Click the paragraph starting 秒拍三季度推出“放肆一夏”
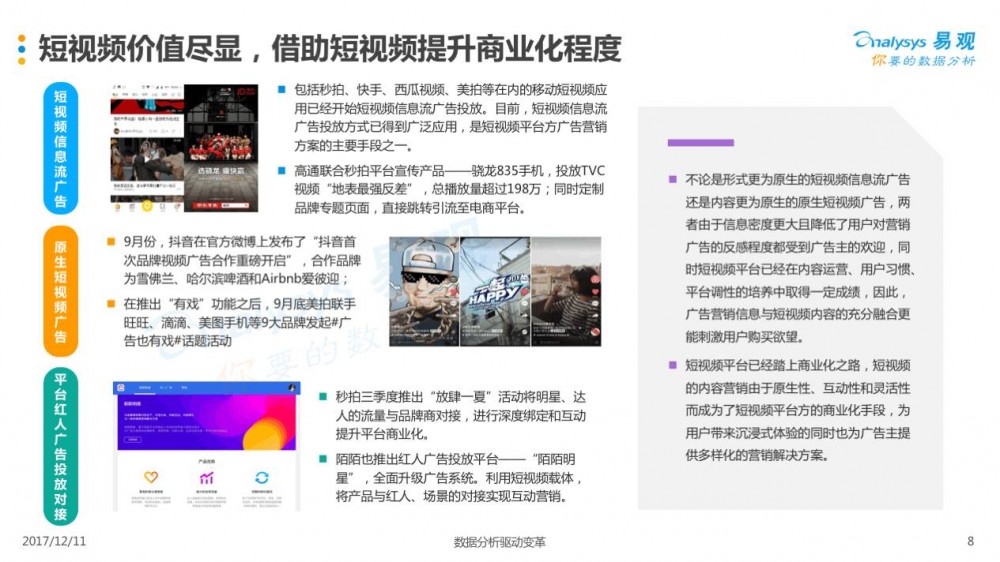1000x562 pixels. [x=460, y=415]
